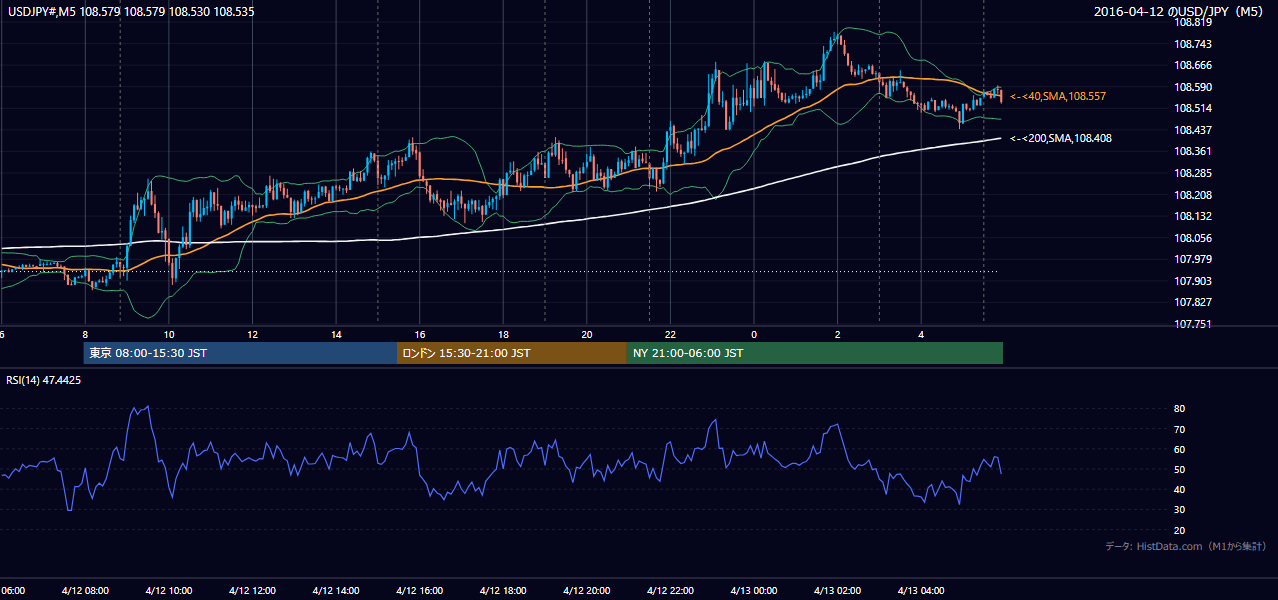1278x600 pixels.
Task: Select the ロンドン 15:30-21:00 JST session bar
Action: pos(512,353)
